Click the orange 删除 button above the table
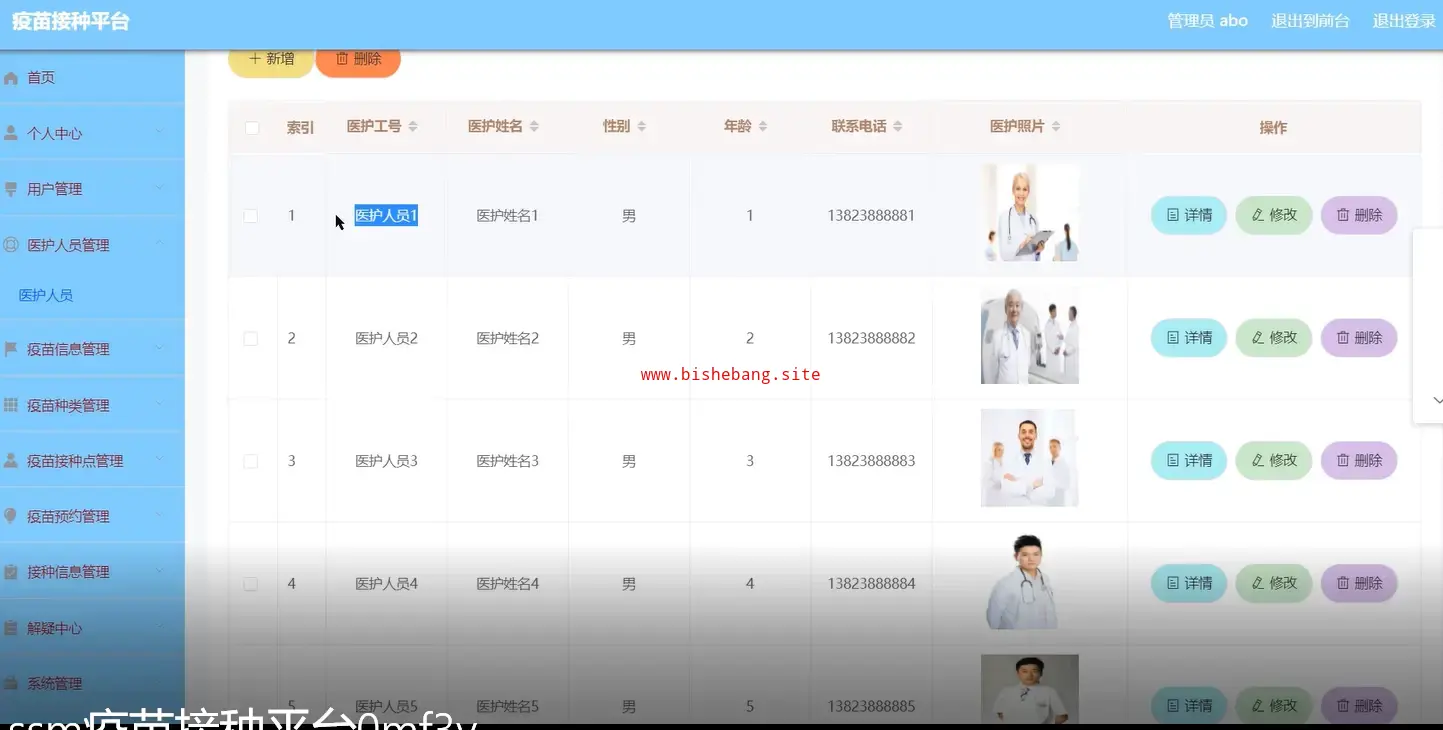 [x=358, y=59]
